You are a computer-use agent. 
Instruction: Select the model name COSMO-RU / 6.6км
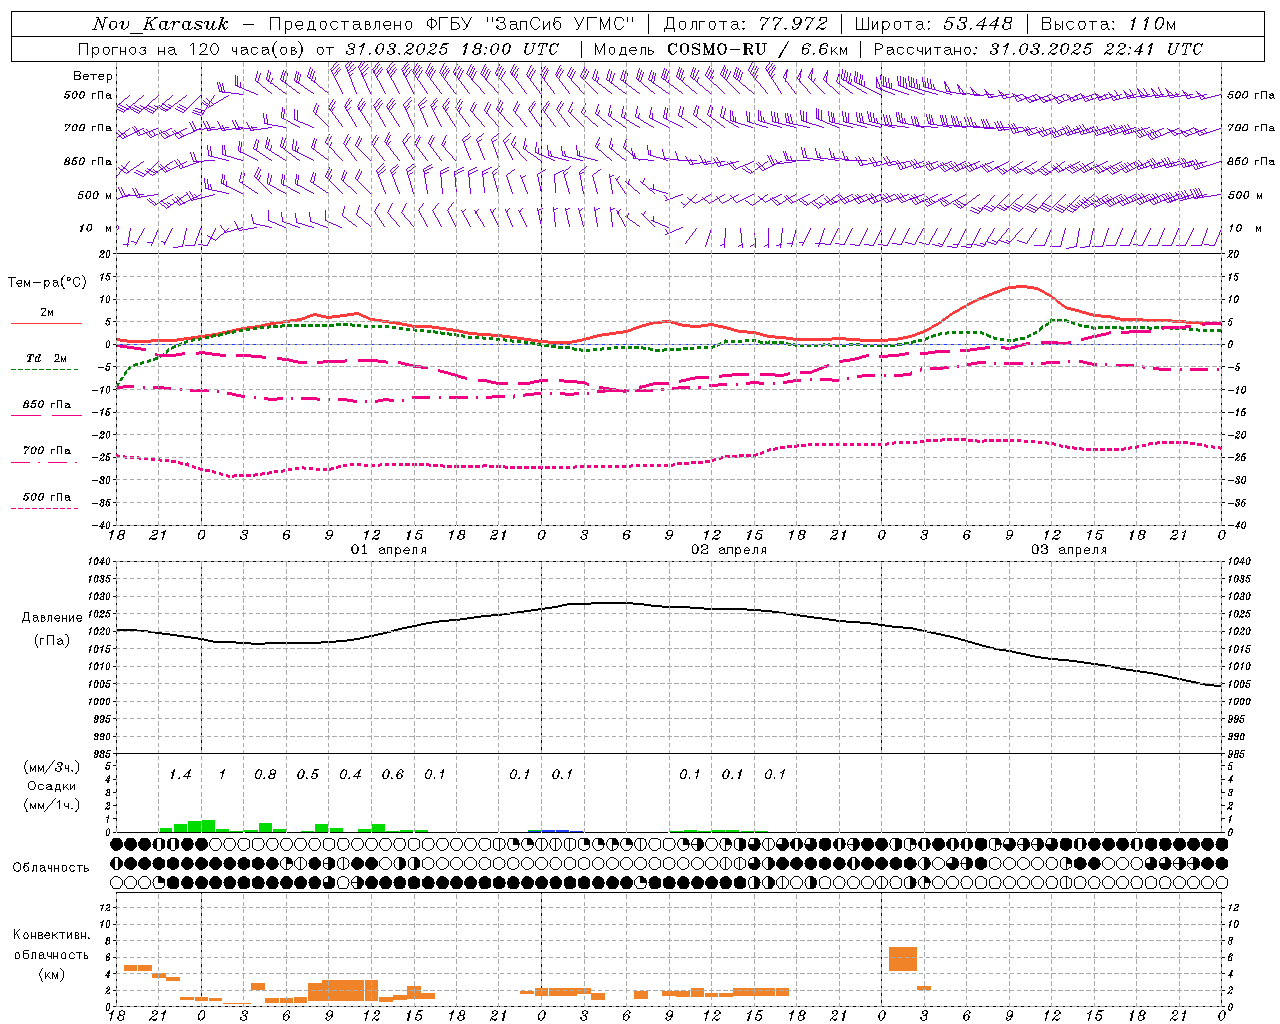[758, 49]
